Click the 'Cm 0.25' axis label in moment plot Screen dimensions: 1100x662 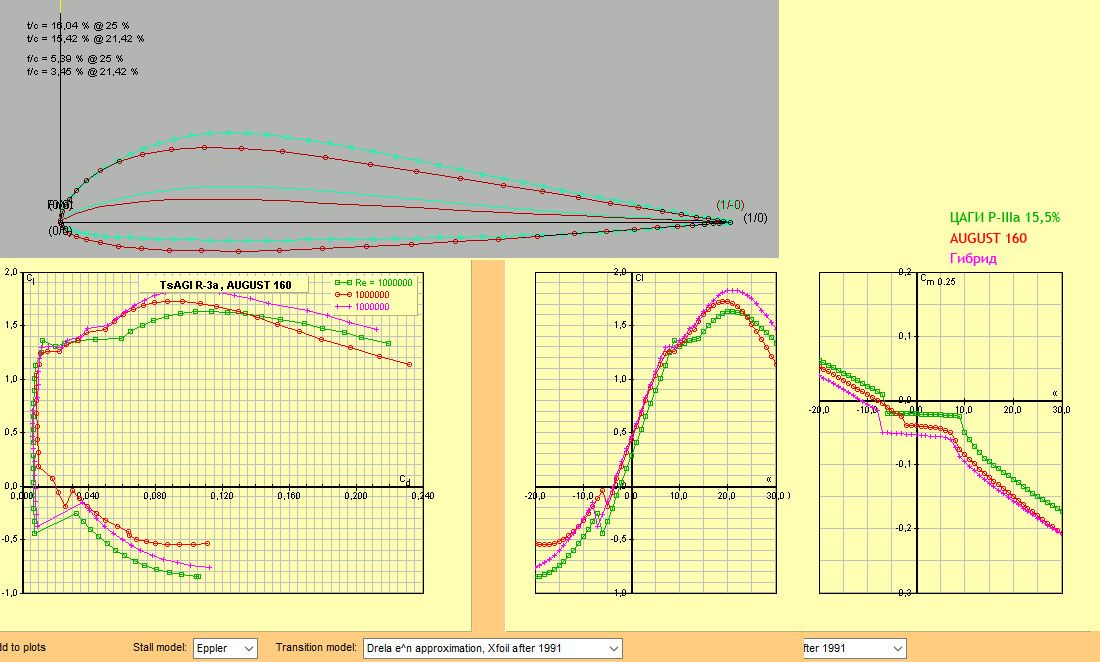coord(940,278)
